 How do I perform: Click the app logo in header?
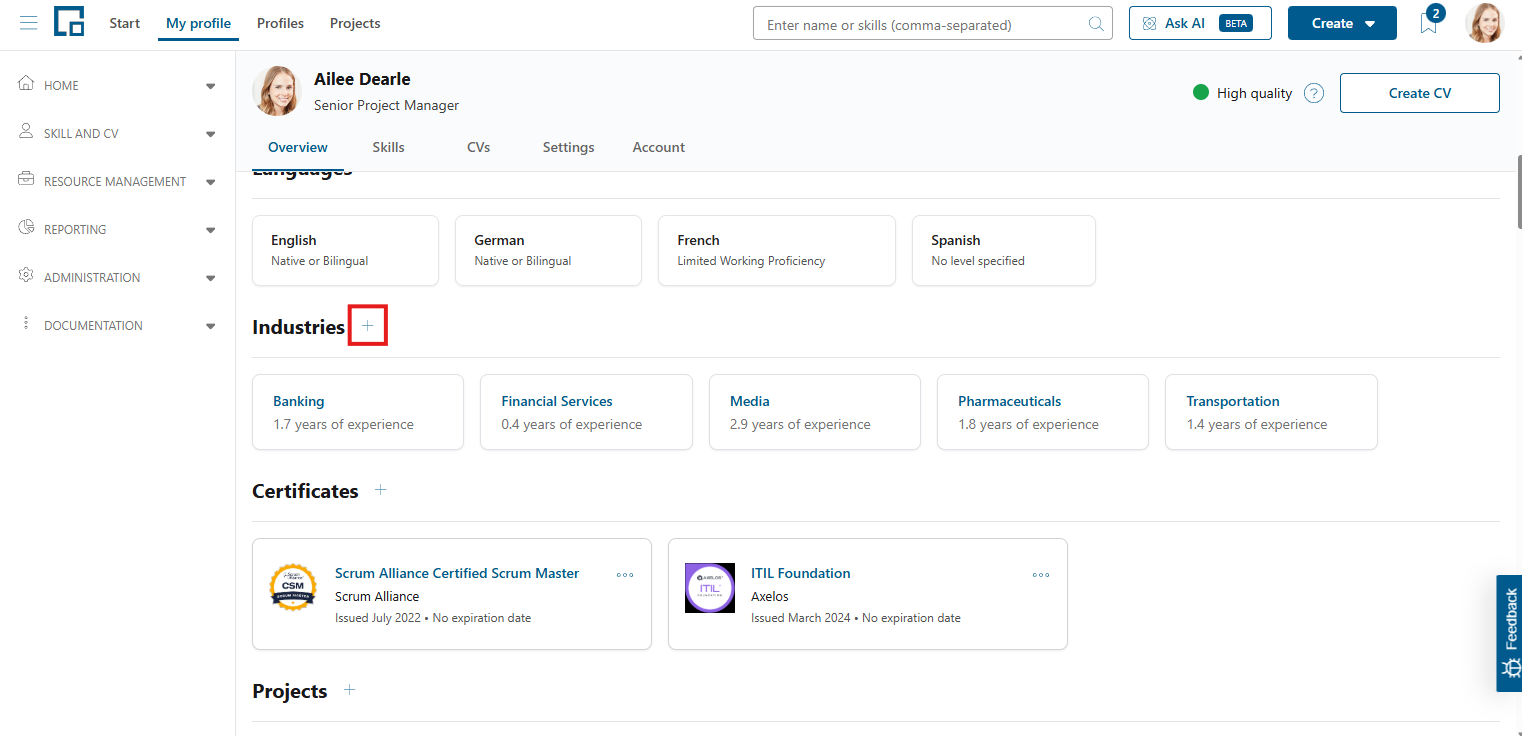point(69,22)
